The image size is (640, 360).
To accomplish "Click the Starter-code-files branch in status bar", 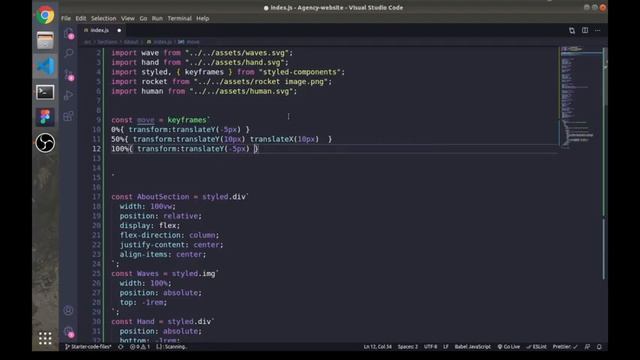I will [x=88, y=347].
